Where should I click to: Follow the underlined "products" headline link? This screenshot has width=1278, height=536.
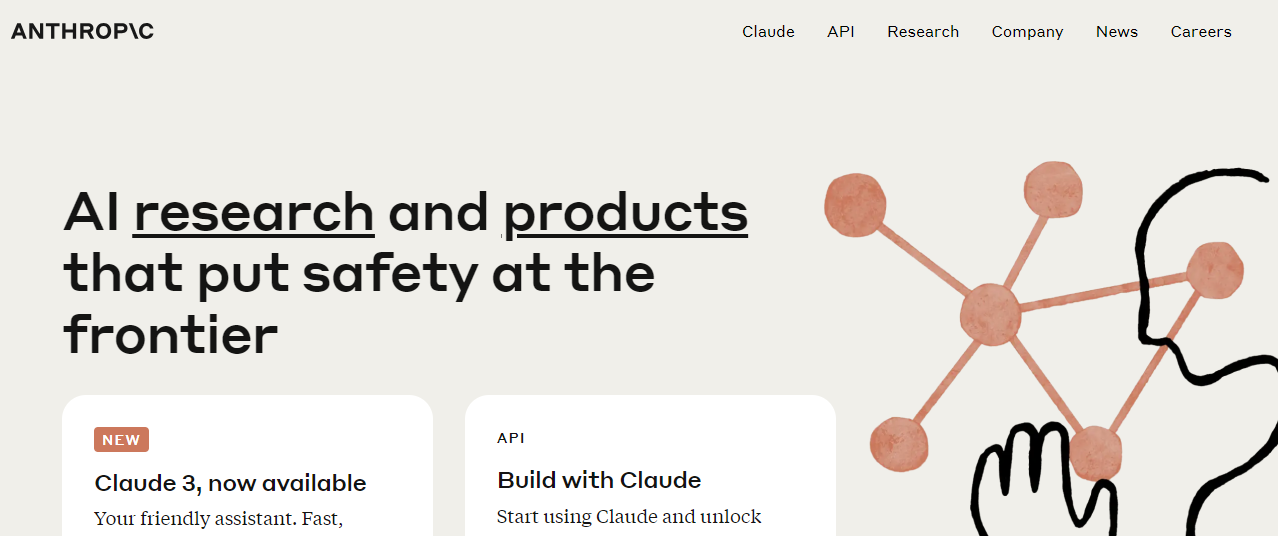coord(626,213)
